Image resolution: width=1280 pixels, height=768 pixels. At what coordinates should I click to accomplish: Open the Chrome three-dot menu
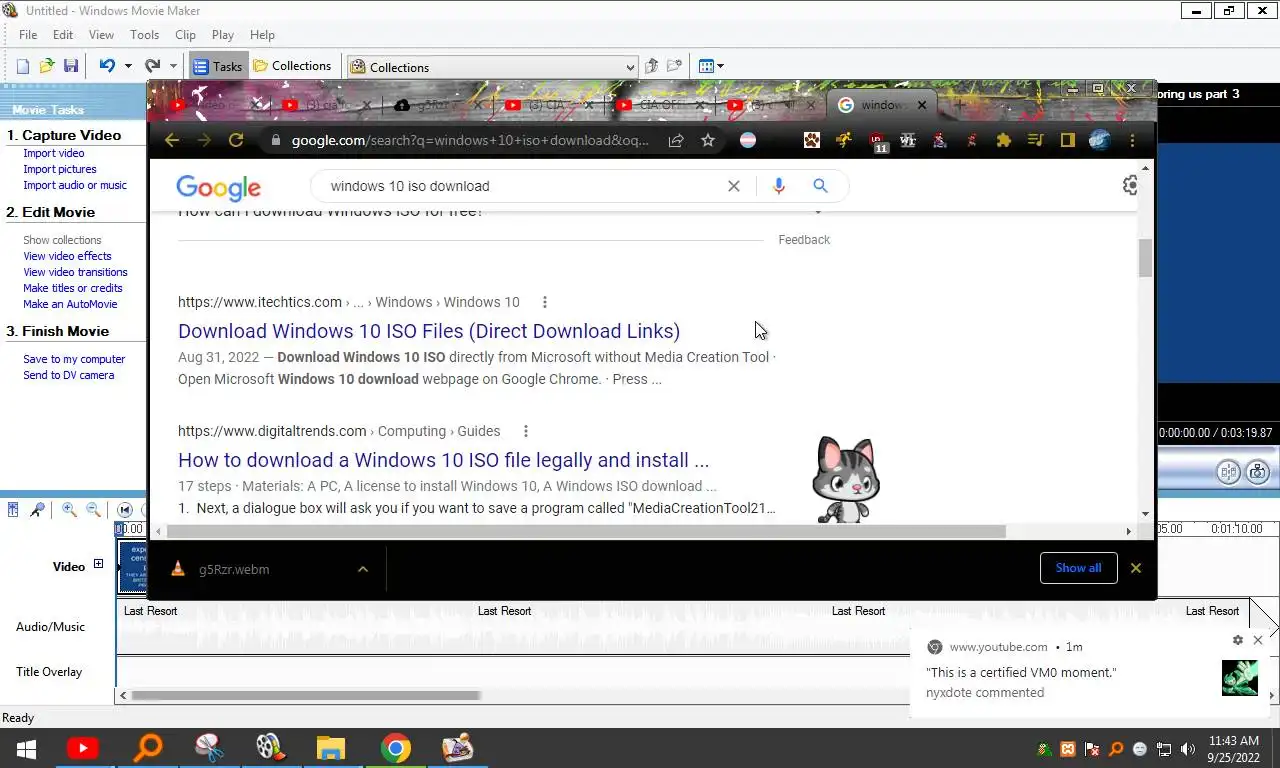(x=1132, y=140)
